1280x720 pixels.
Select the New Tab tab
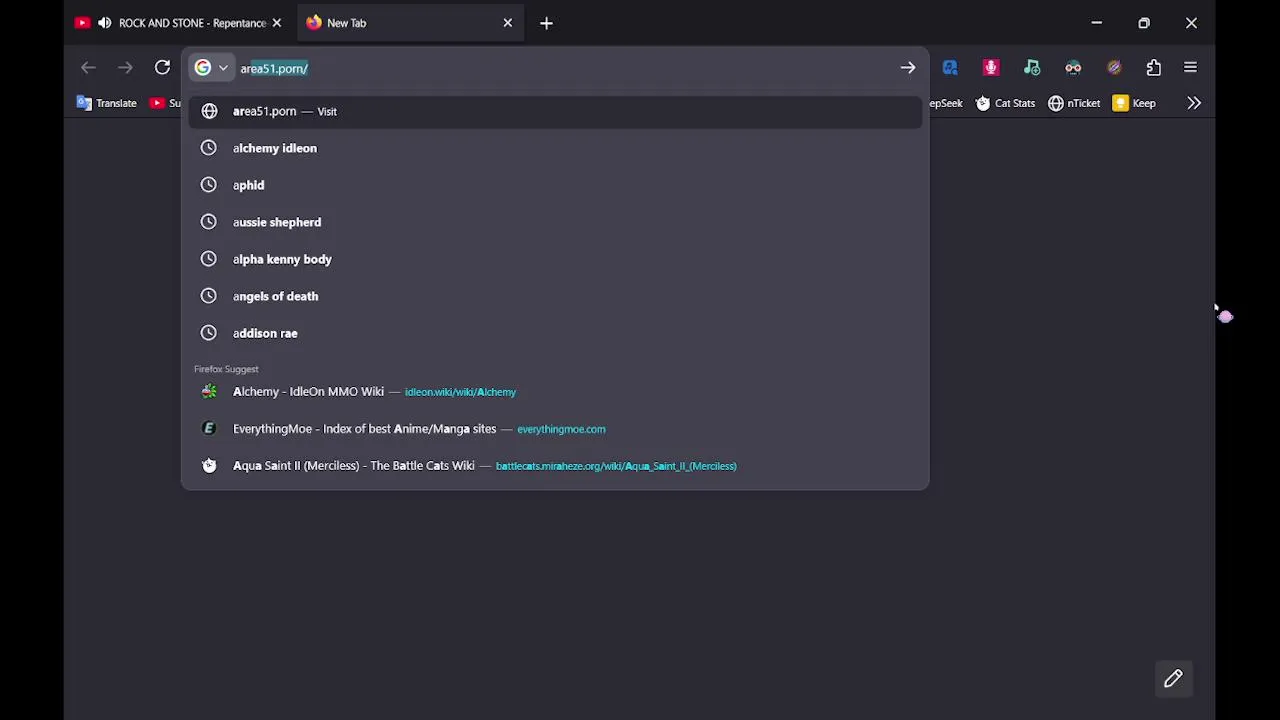point(408,23)
